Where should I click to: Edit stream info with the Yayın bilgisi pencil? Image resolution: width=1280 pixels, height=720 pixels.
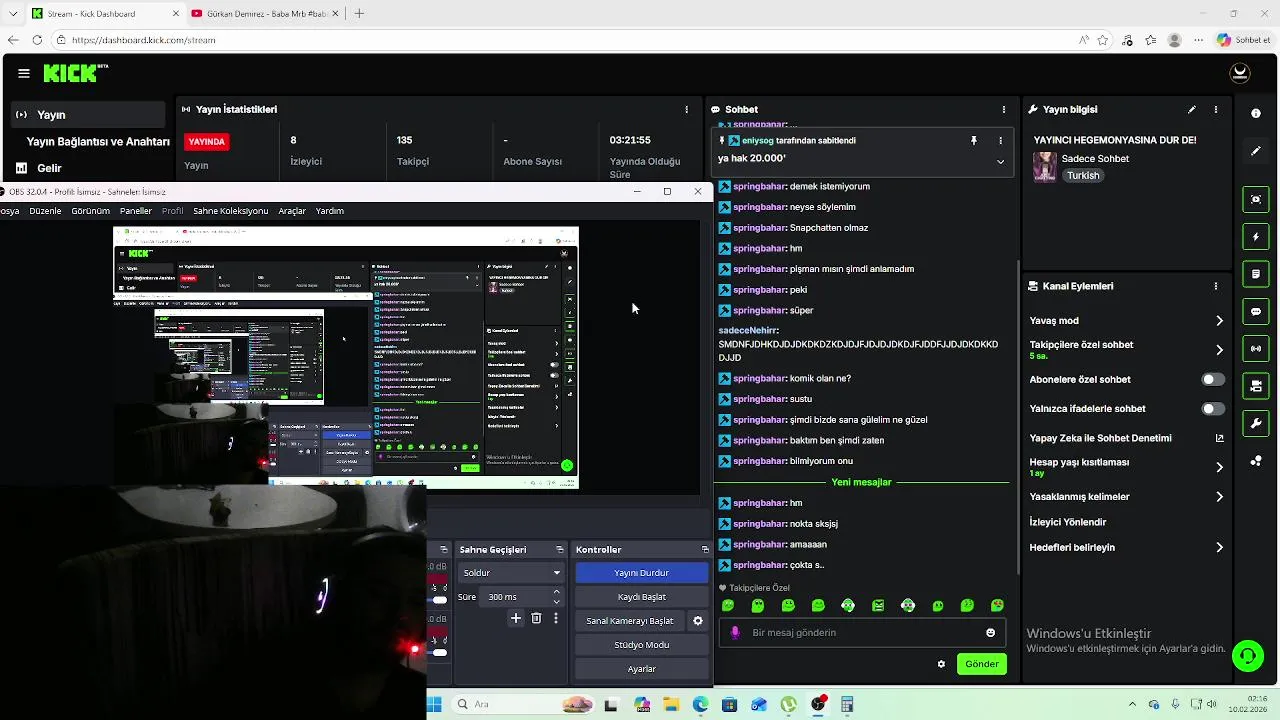tap(1191, 109)
